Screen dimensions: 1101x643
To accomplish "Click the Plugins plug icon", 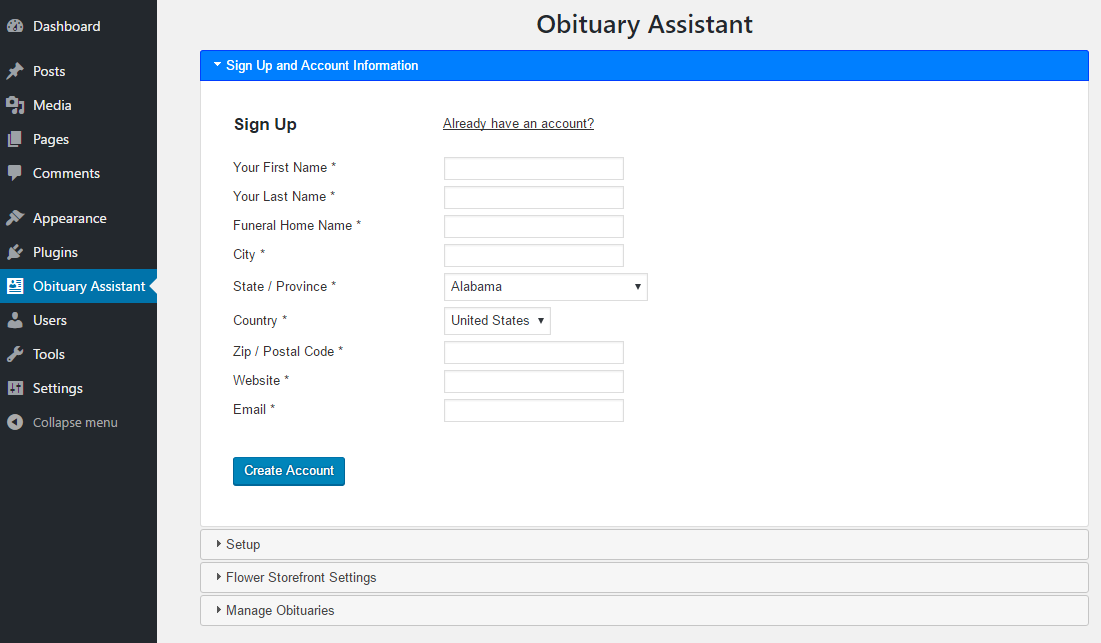I will (15, 252).
